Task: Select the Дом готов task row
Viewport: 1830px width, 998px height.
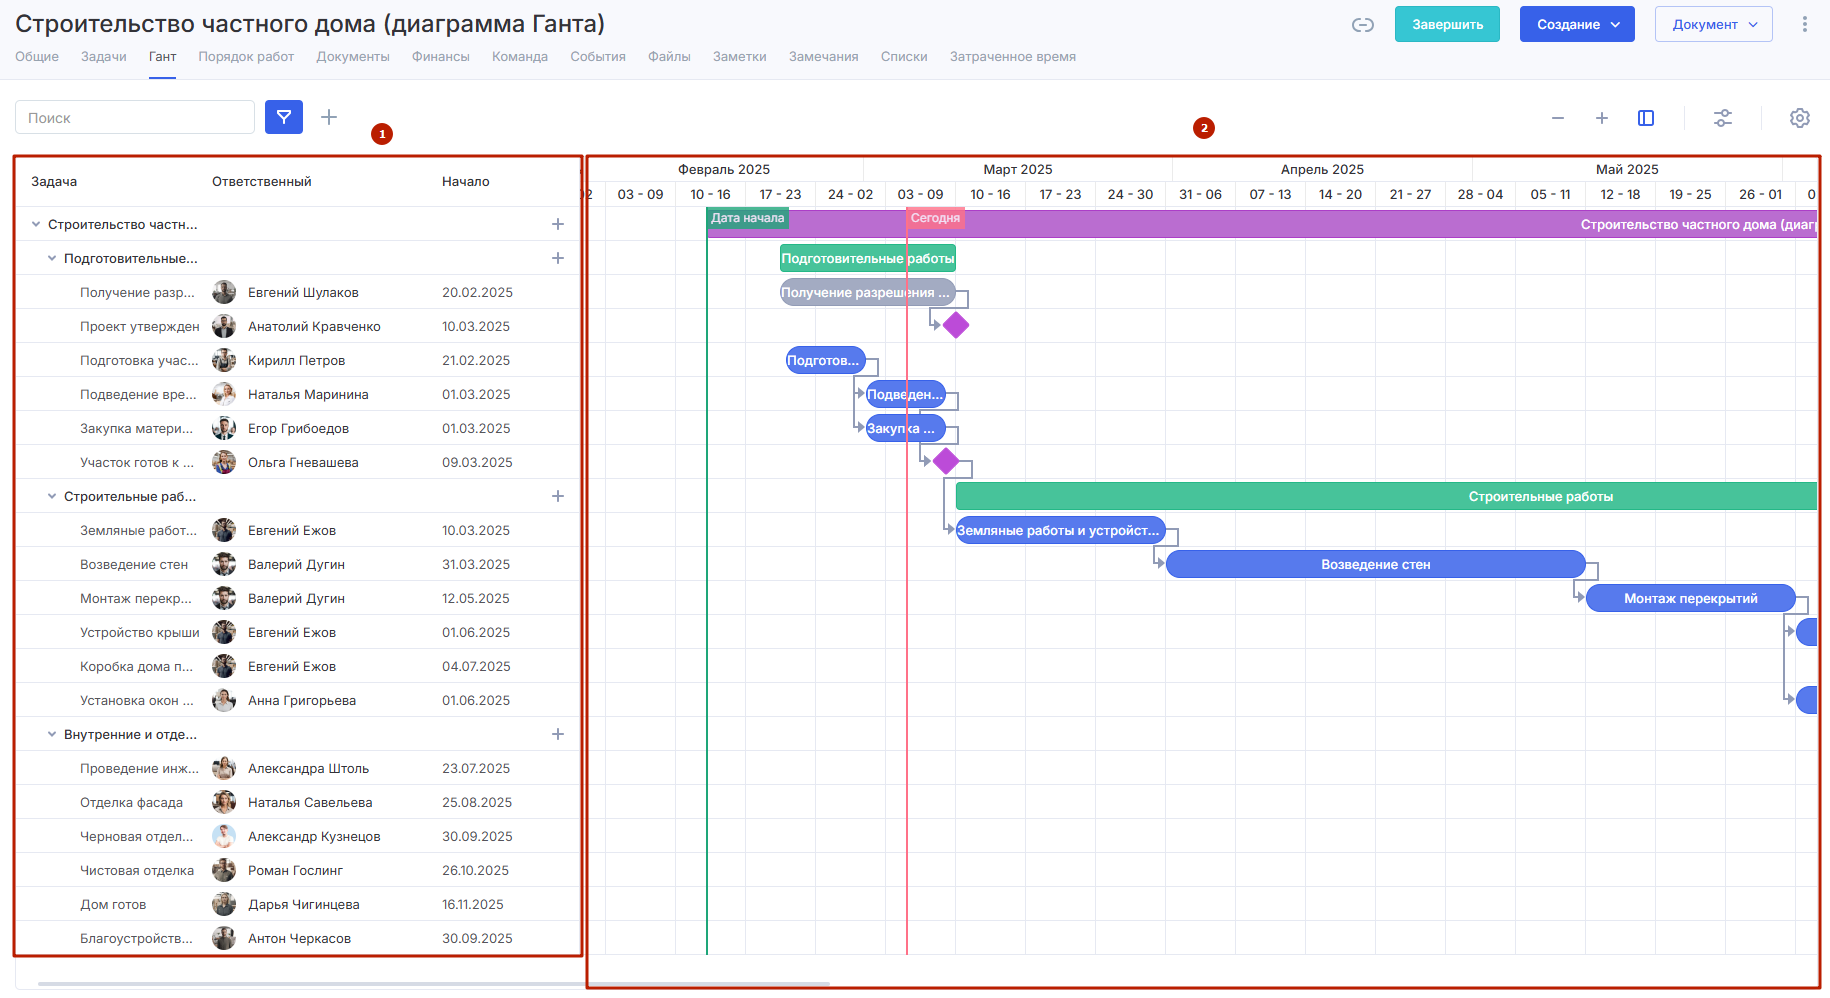Action: pos(298,904)
